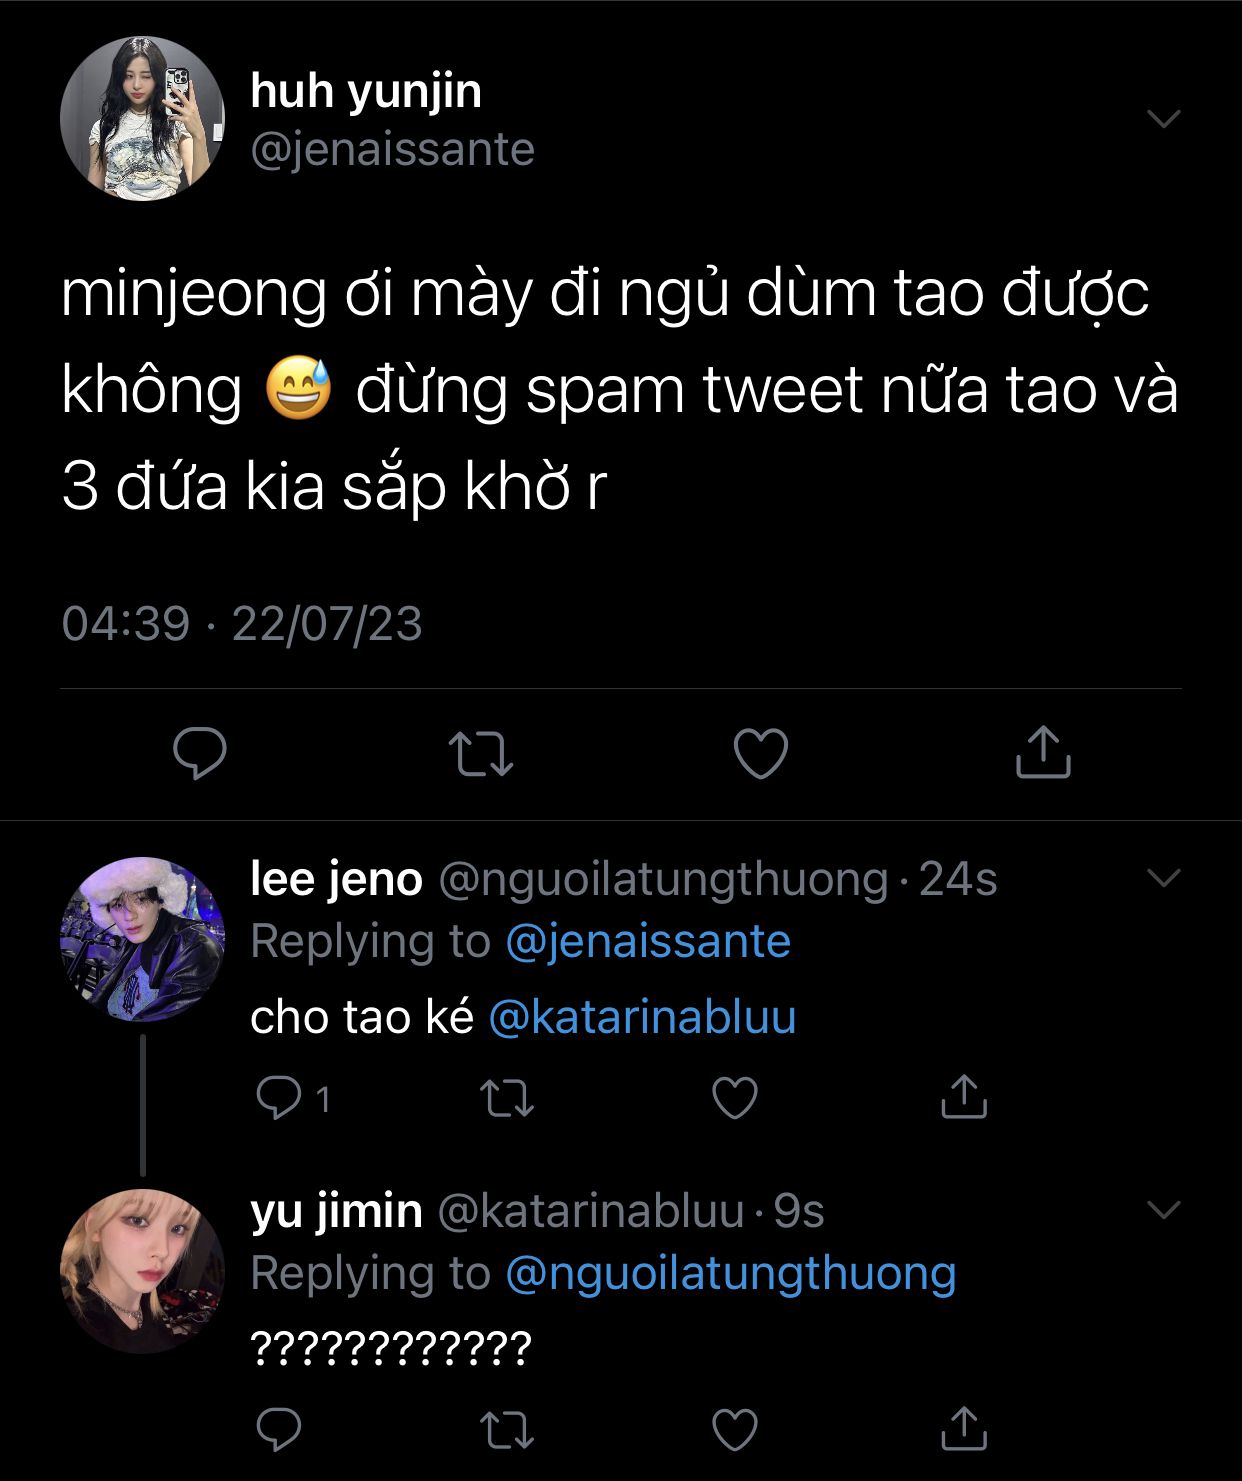
Task: Retweet yu jimin's reply
Action: tap(507, 1429)
